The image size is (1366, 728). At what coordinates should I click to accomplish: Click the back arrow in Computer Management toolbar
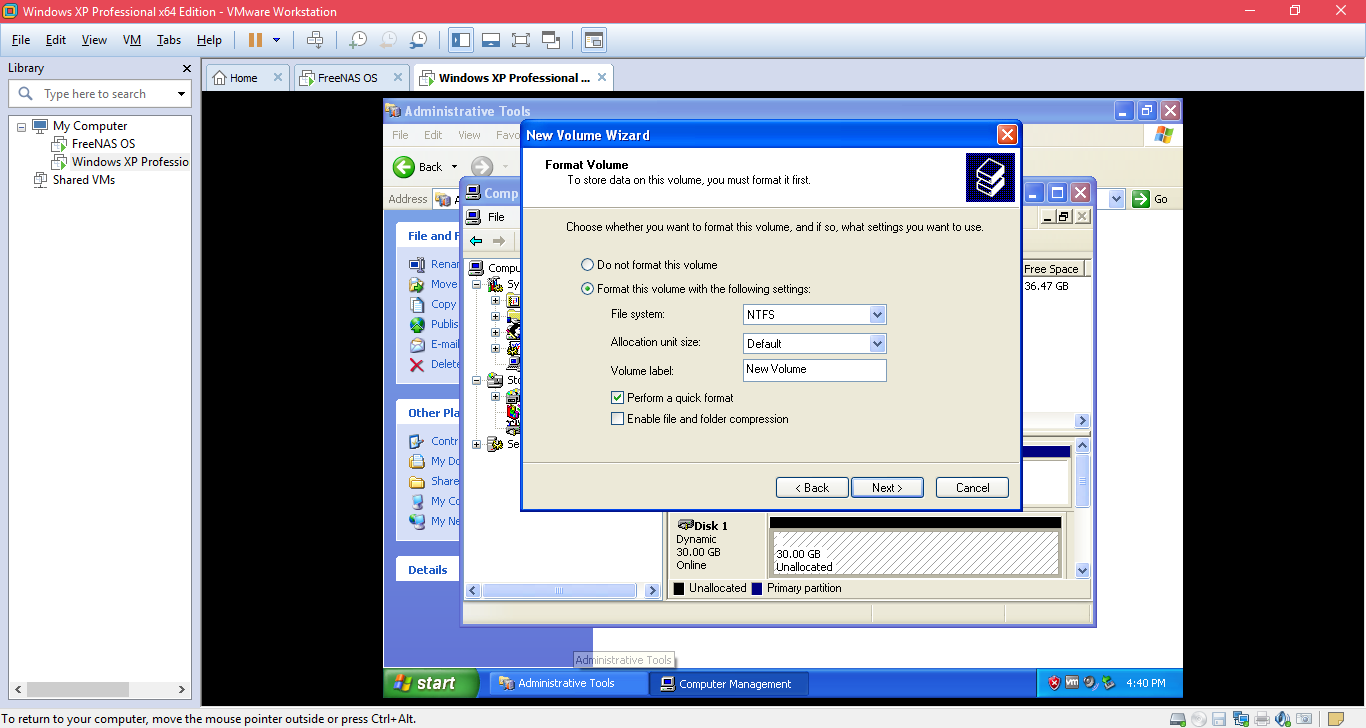[x=476, y=241]
